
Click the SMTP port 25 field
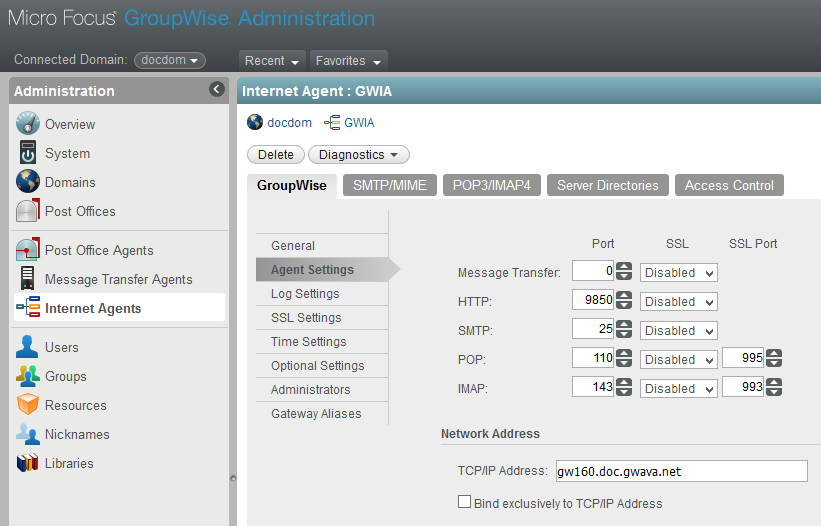[x=593, y=329]
